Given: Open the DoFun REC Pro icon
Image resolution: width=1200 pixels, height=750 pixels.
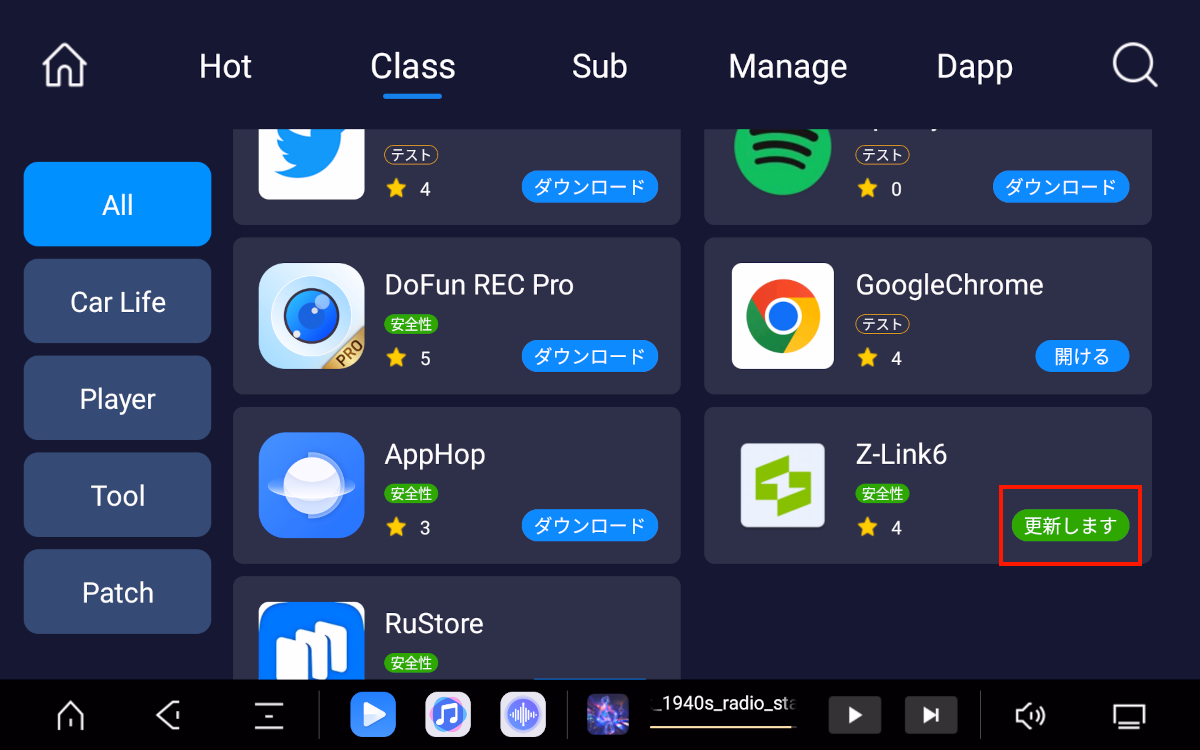Looking at the screenshot, I should 311,316.
